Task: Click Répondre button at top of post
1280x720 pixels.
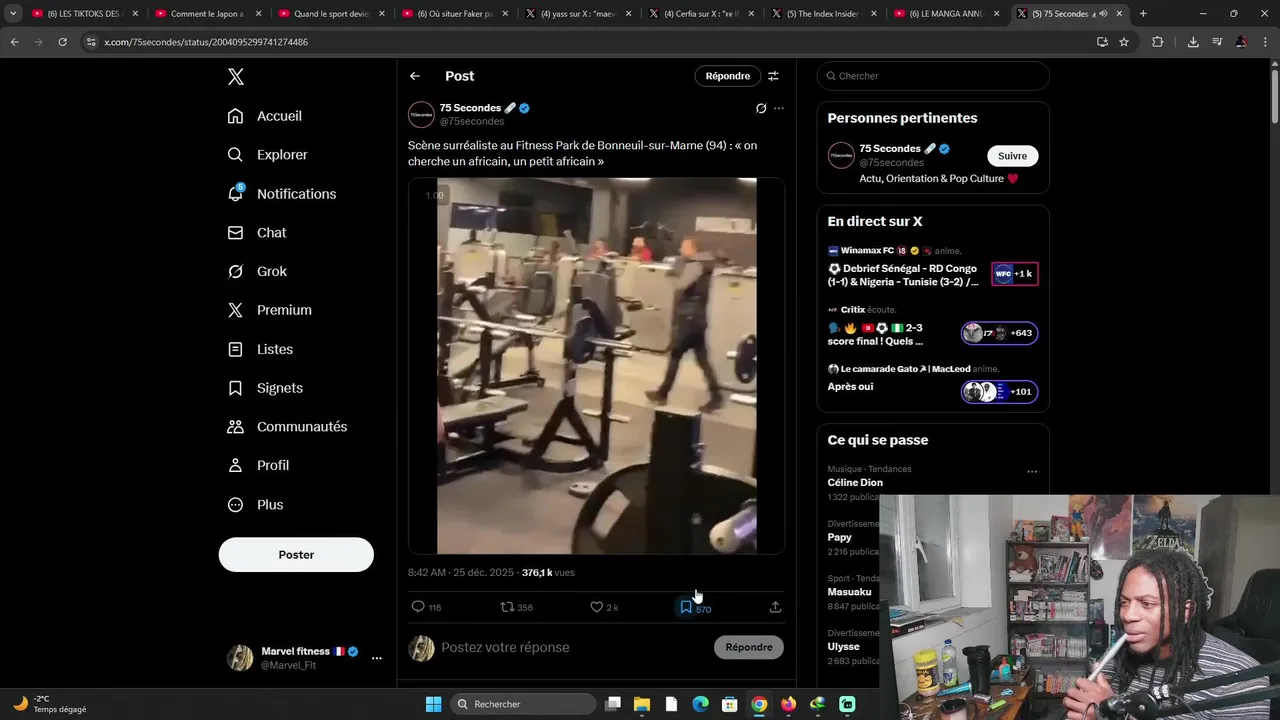Action: (x=728, y=76)
